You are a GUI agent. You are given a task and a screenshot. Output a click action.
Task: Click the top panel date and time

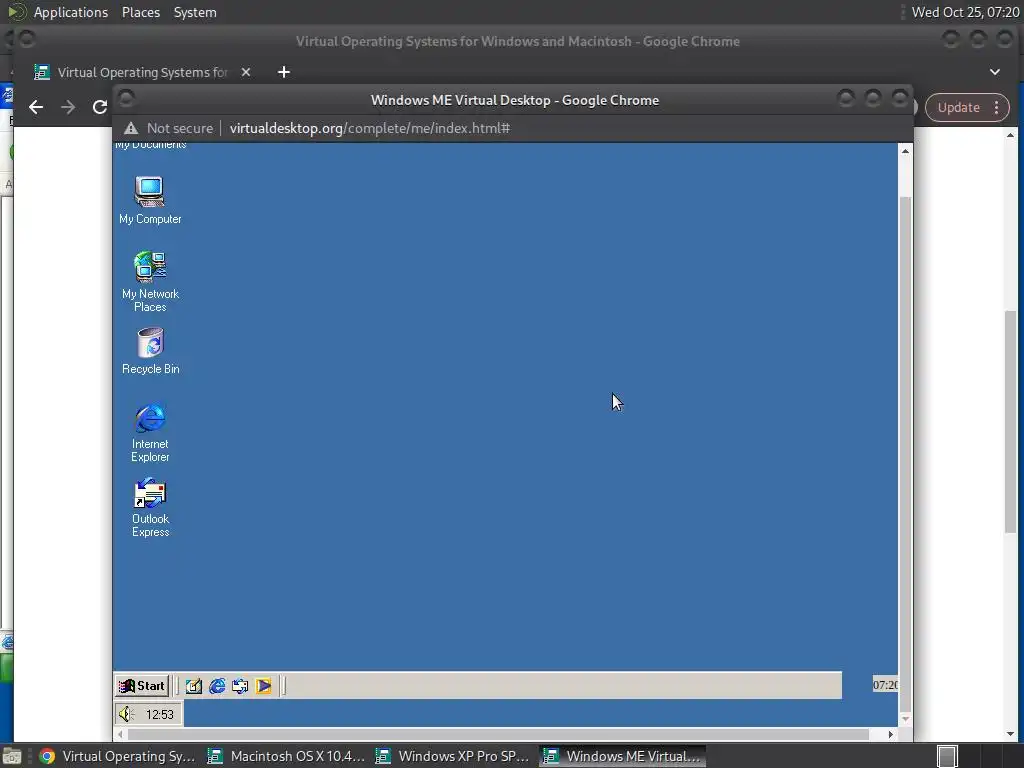(x=965, y=12)
